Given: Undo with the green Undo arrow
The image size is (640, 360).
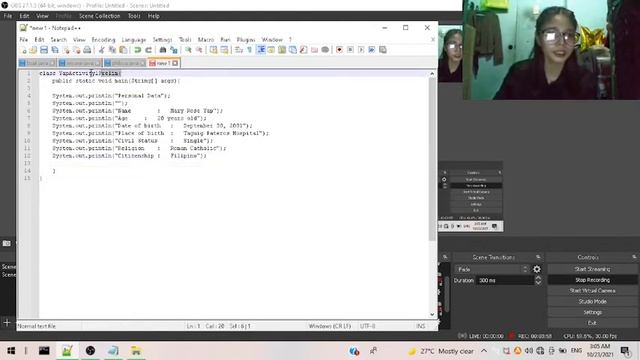Looking at the screenshot, I should 138,50.
